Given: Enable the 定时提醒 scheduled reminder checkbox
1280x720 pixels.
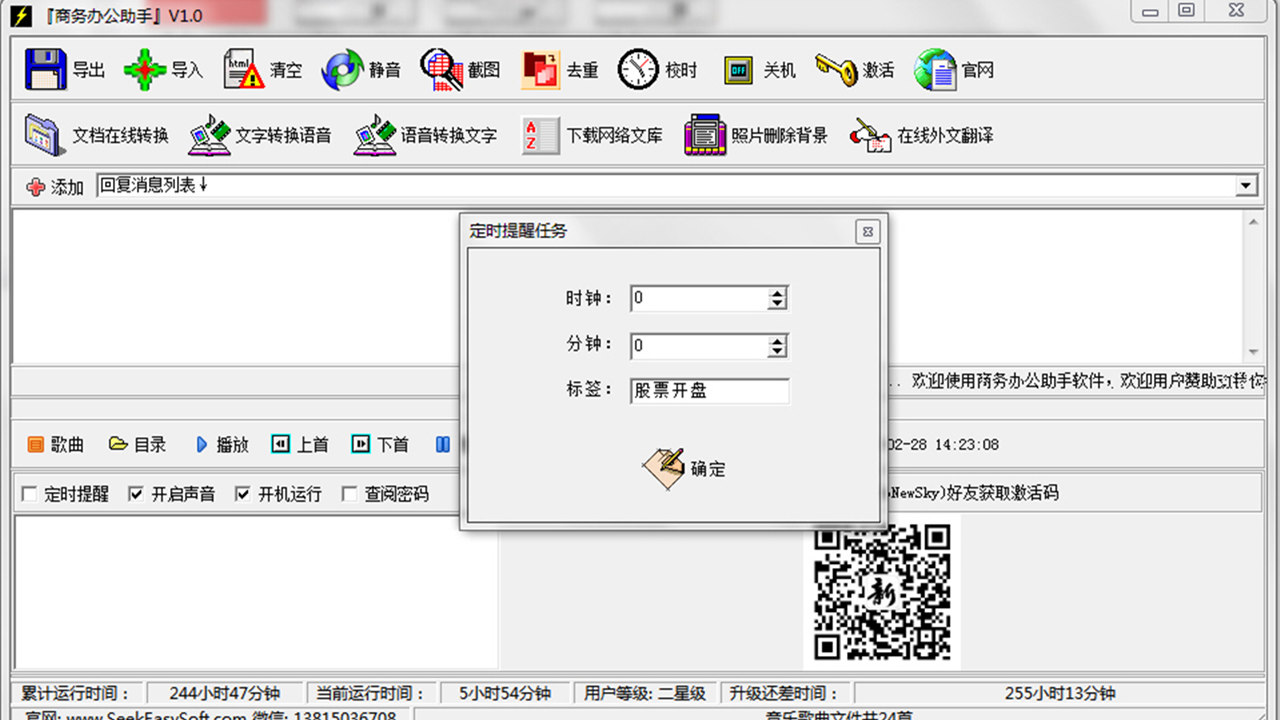Looking at the screenshot, I should [x=31, y=493].
